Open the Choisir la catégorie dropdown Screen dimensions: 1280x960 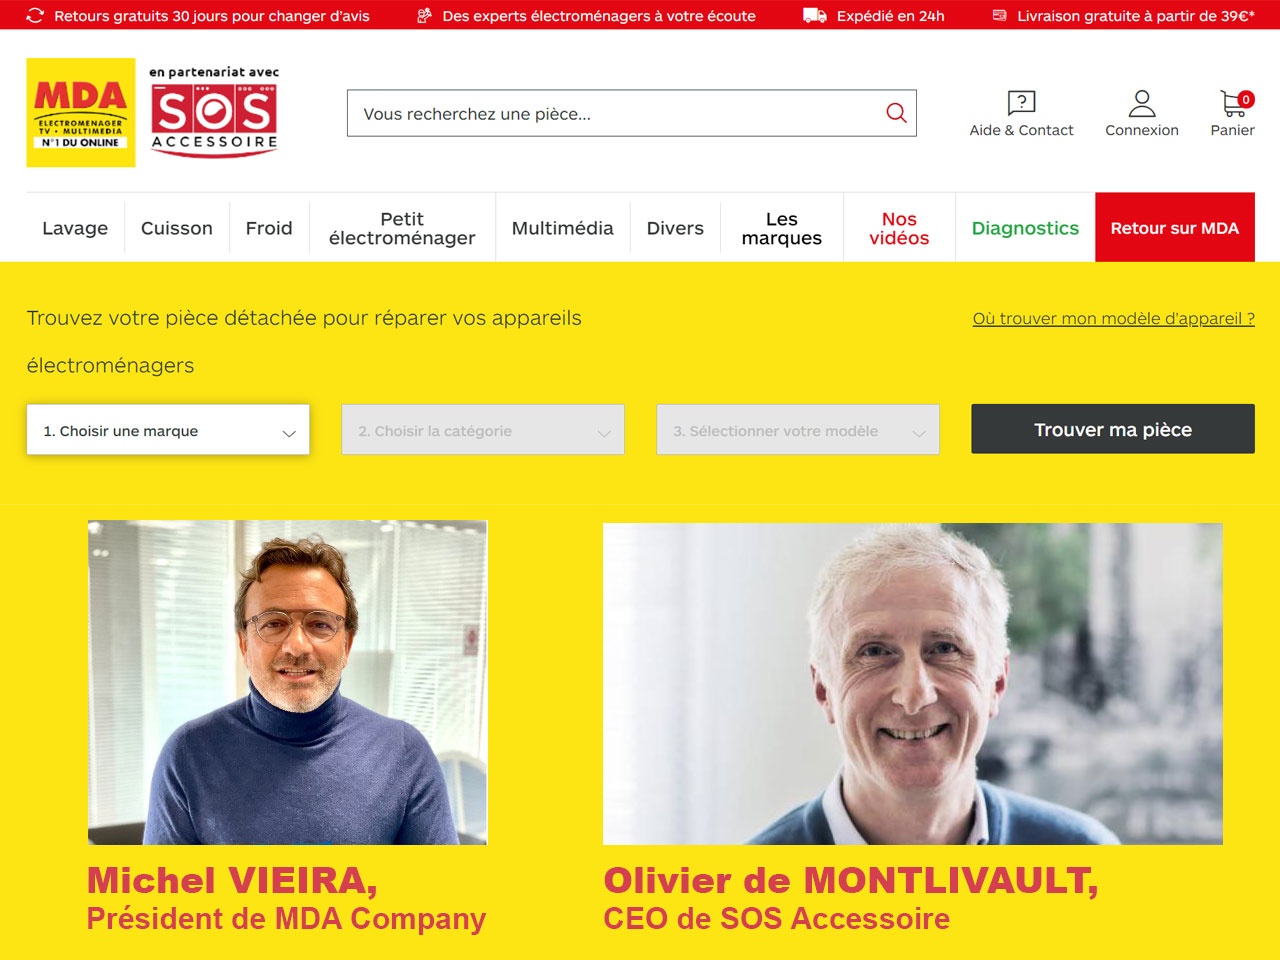[x=483, y=430]
